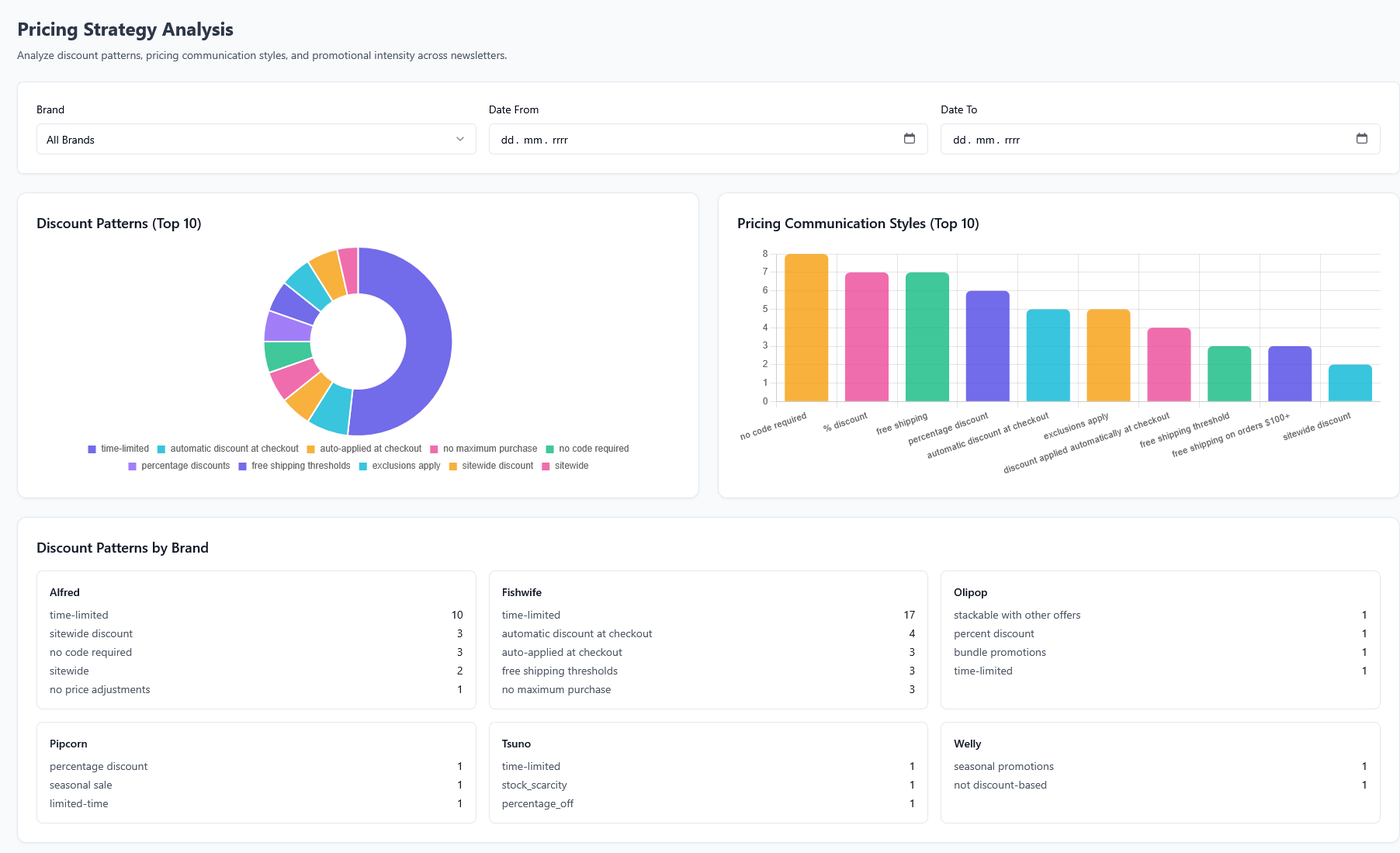Click the cyan 'automatic discount at checkout' bar
The image size is (1400, 853).
(1048, 355)
